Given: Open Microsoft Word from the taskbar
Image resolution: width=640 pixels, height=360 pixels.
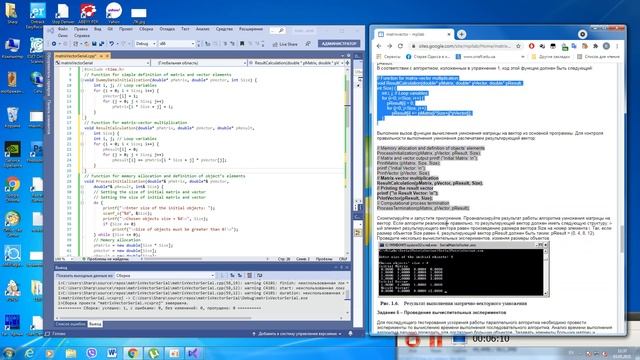Looking at the screenshot, I should [x=112, y=353].
